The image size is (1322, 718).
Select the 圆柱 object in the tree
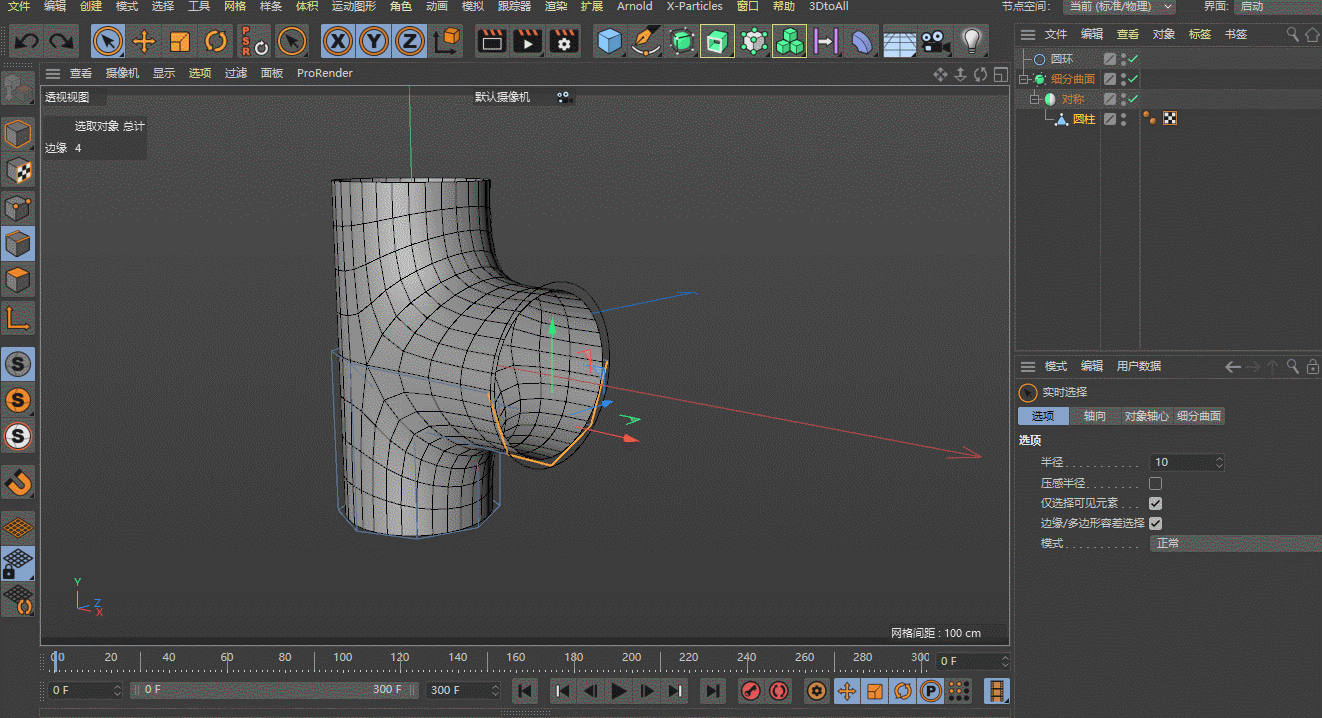point(1083,119)
